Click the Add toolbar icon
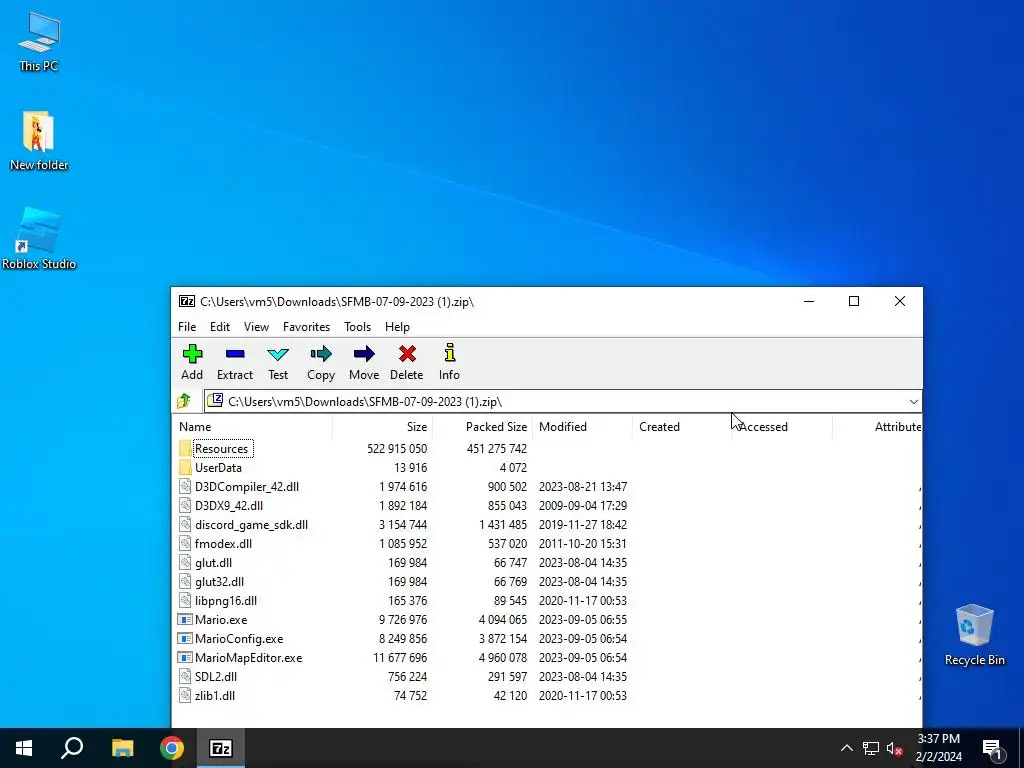 (192, 355)
